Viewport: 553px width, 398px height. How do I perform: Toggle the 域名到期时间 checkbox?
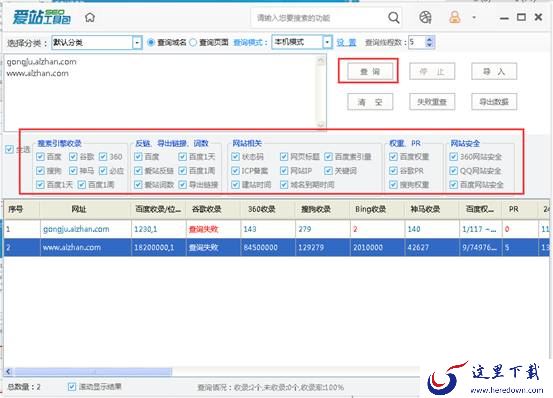pyautogui.click(x=284, y=184)
